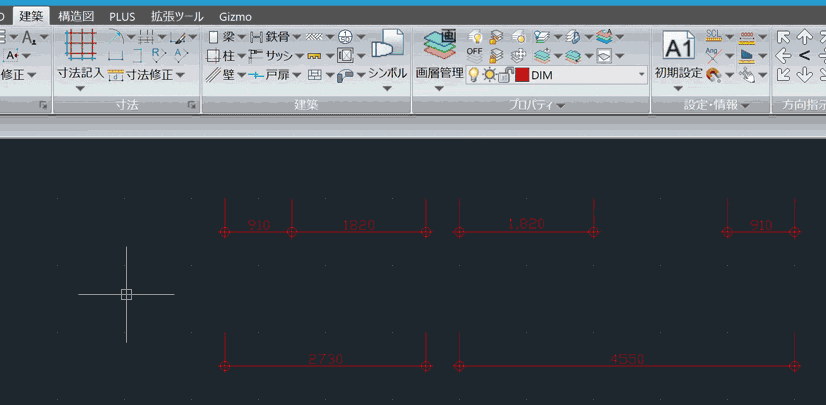Click the layer OFF icon
This screenshot has height=405, width=826.
[x=475, y=54]
